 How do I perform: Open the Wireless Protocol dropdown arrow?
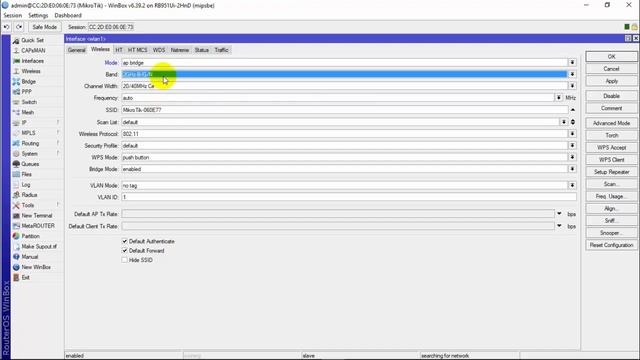pos(572,134)
